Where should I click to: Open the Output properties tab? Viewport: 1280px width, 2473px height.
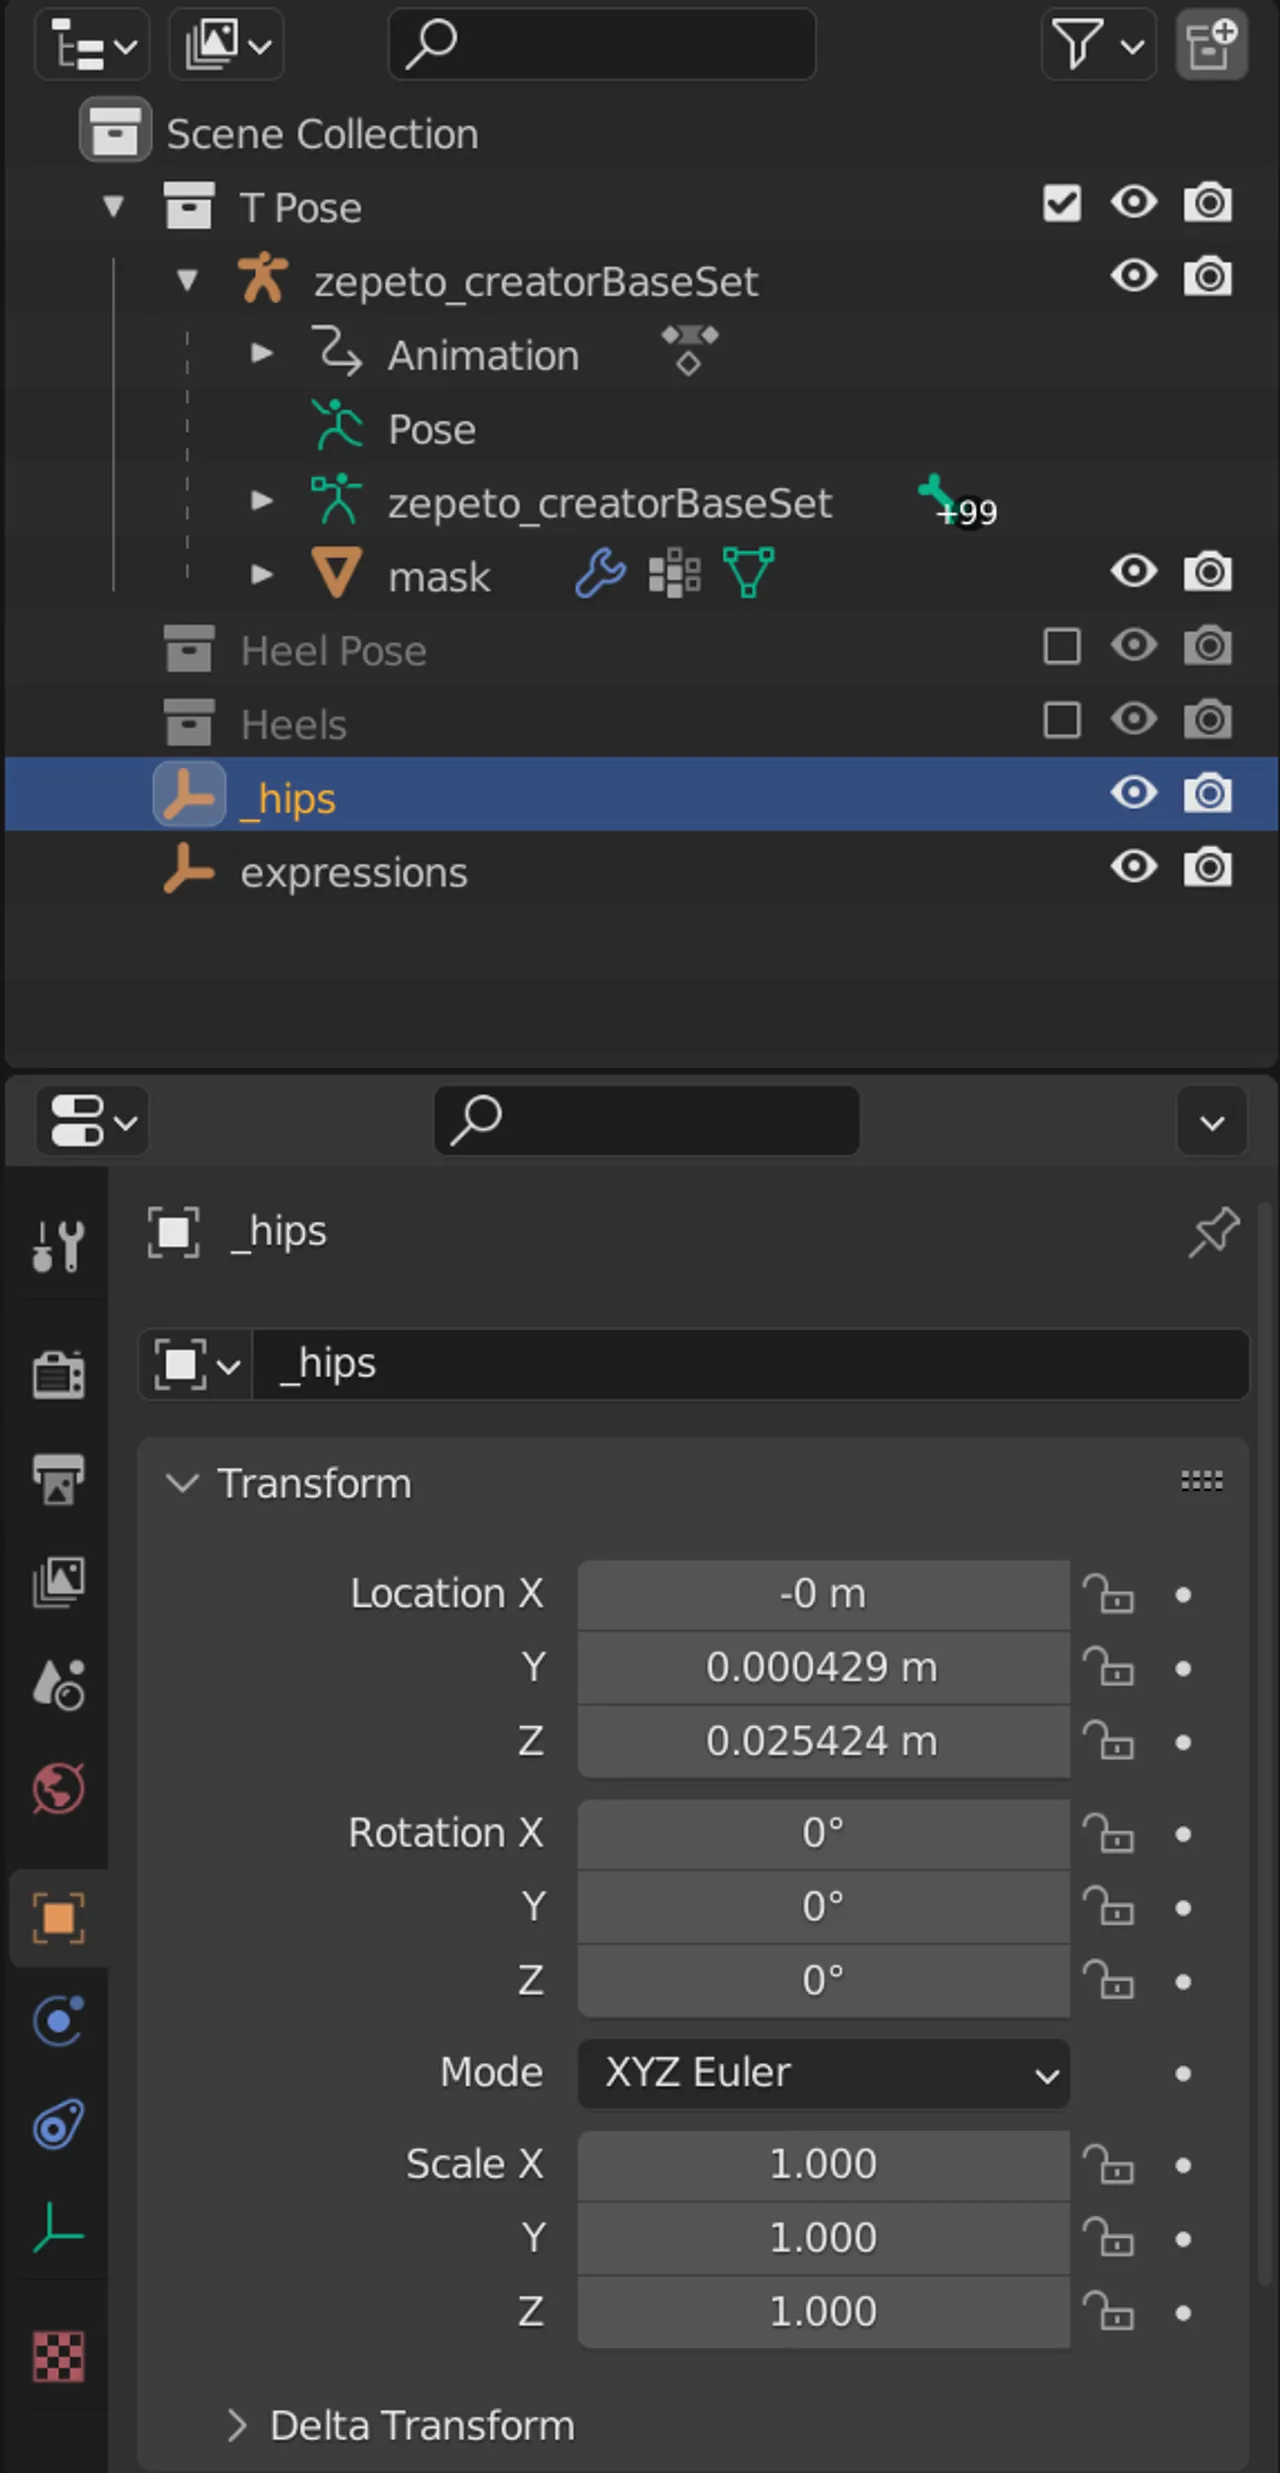[x=58, y=1478]
